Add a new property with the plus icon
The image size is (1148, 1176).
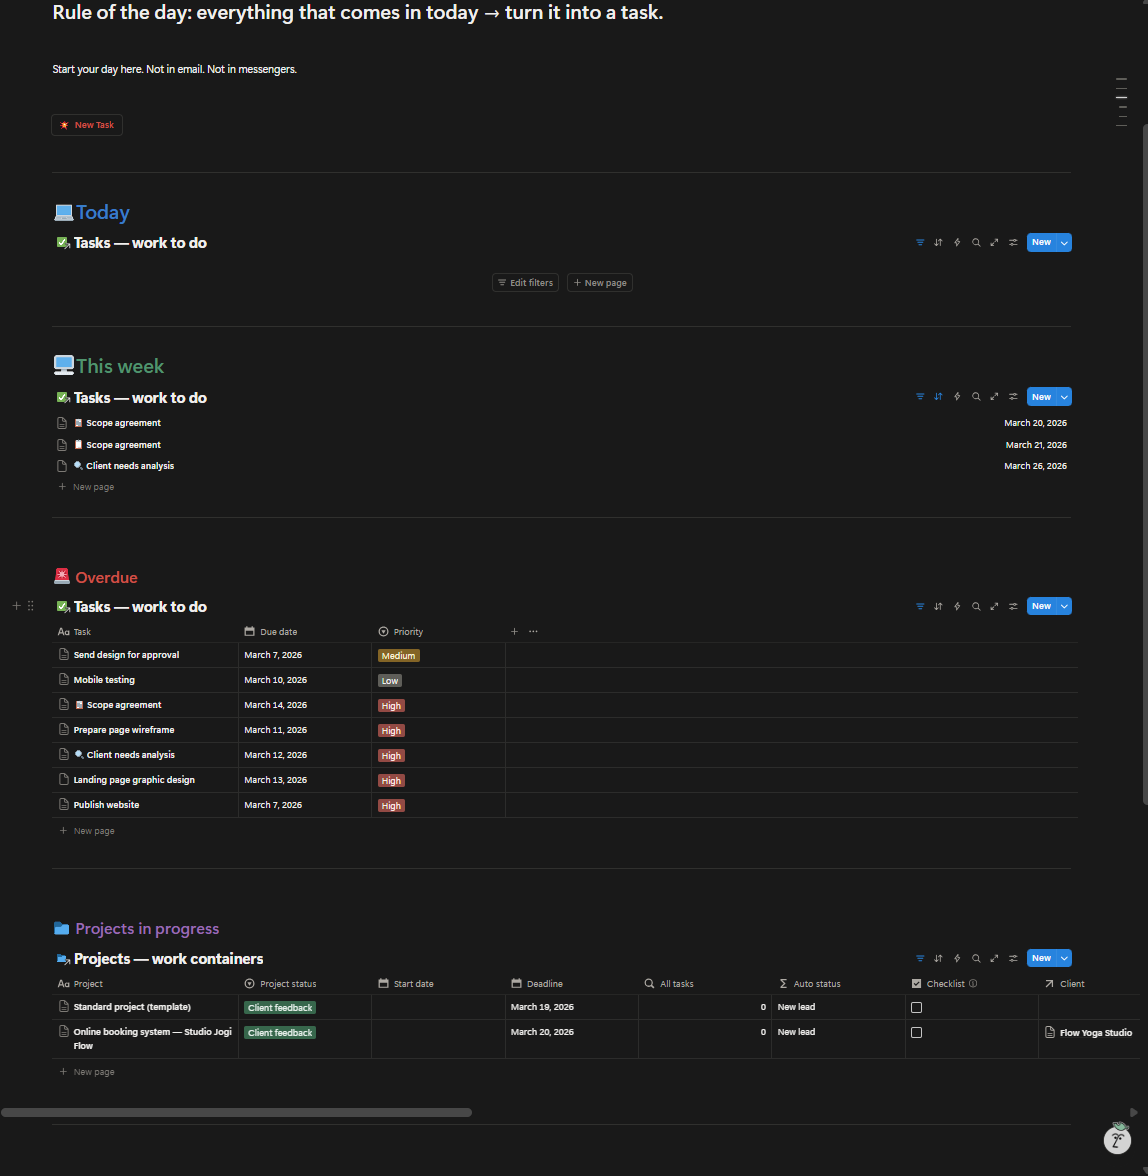[x=514, y=631]
